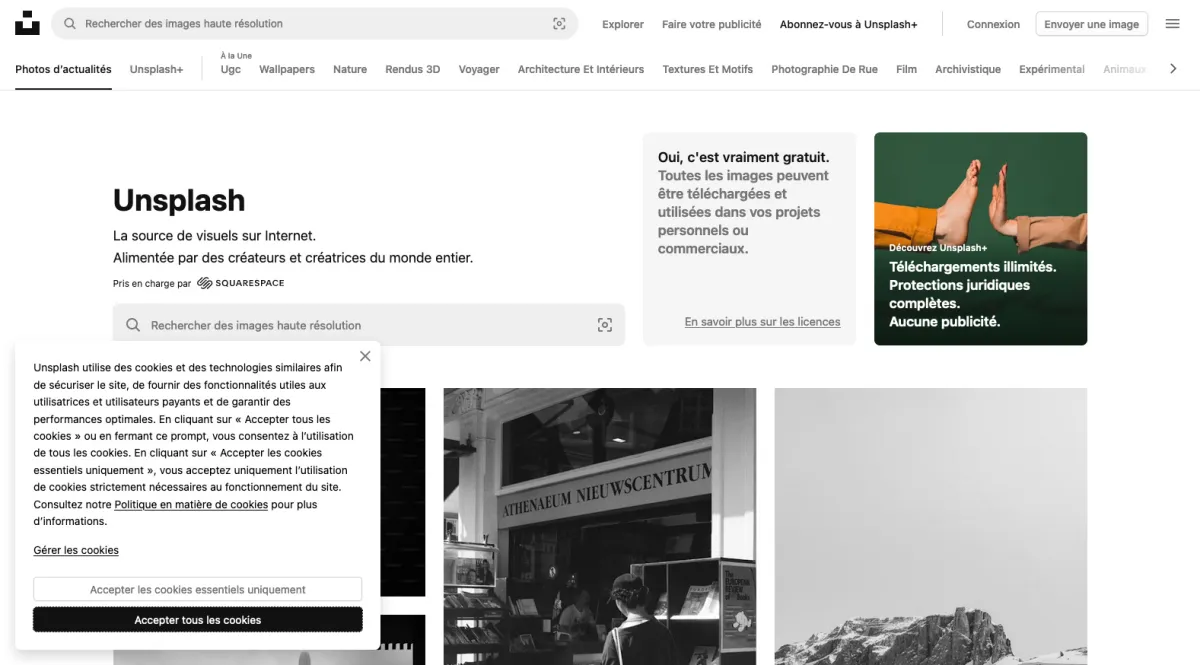Switch to the Nature category

point(350,69)
